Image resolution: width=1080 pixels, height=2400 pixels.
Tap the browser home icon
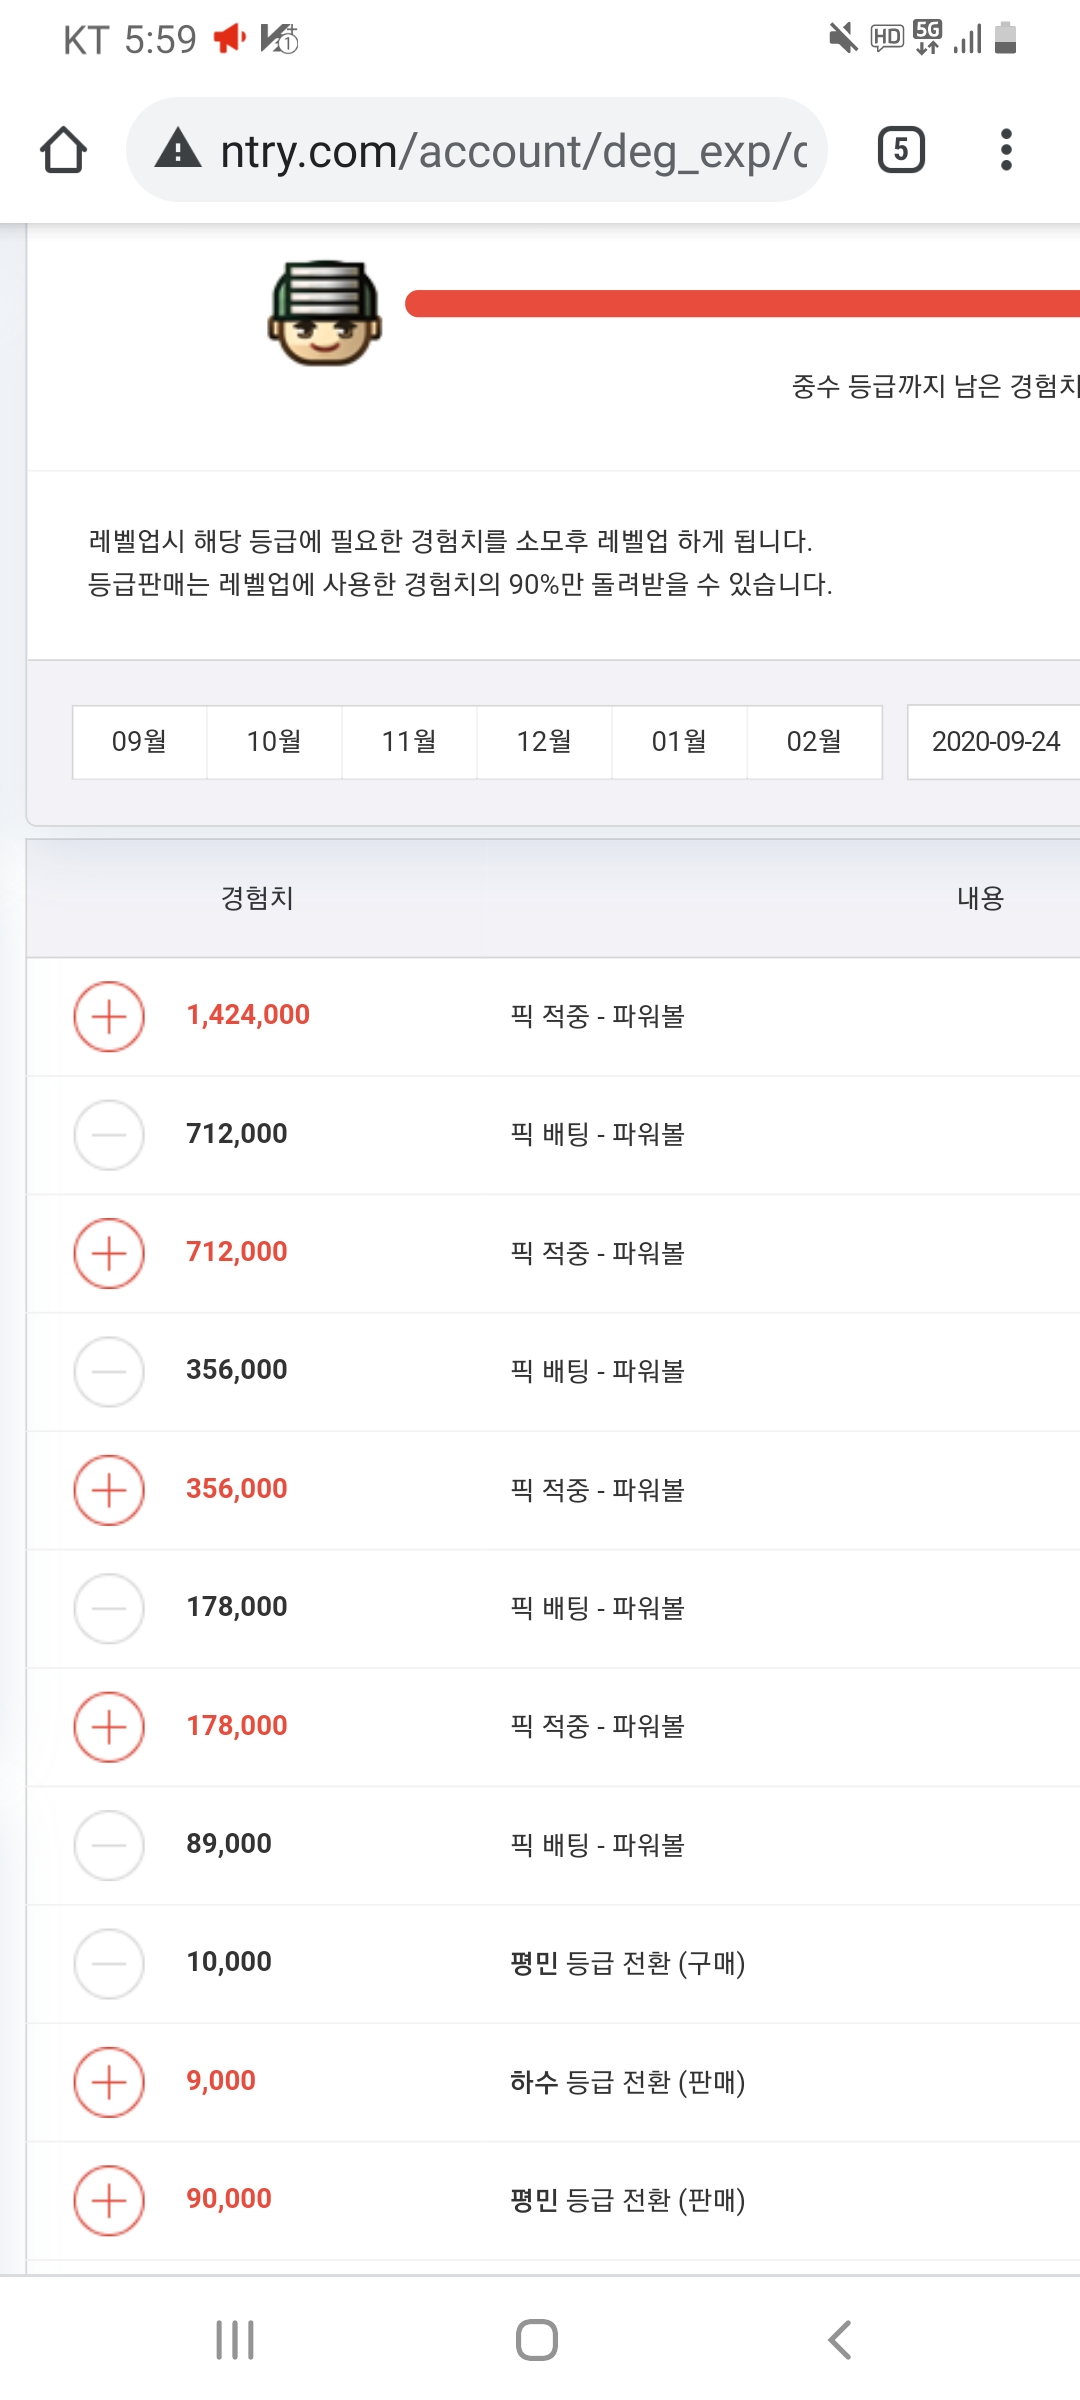coord(64,150)
